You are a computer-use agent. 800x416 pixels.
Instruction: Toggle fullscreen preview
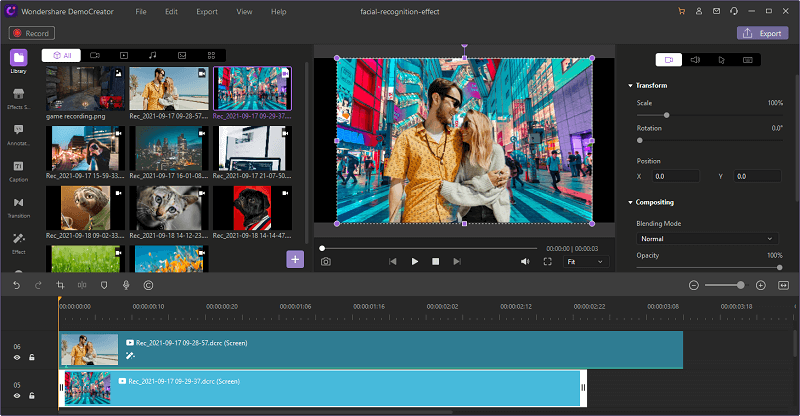(x=547, y=261)
